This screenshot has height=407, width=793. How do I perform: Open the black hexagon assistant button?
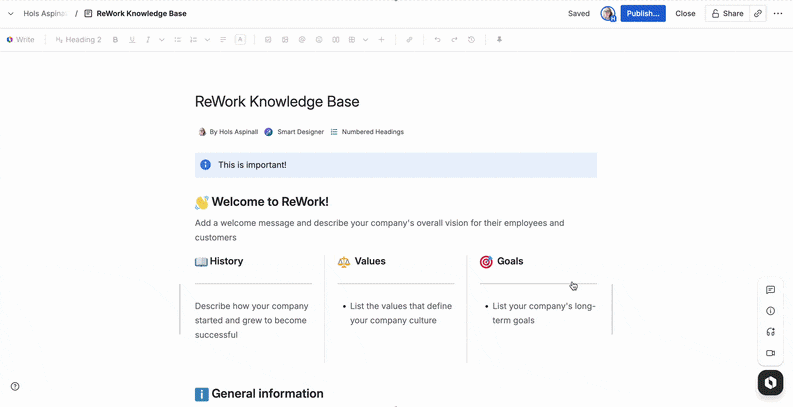pos(770,383)
